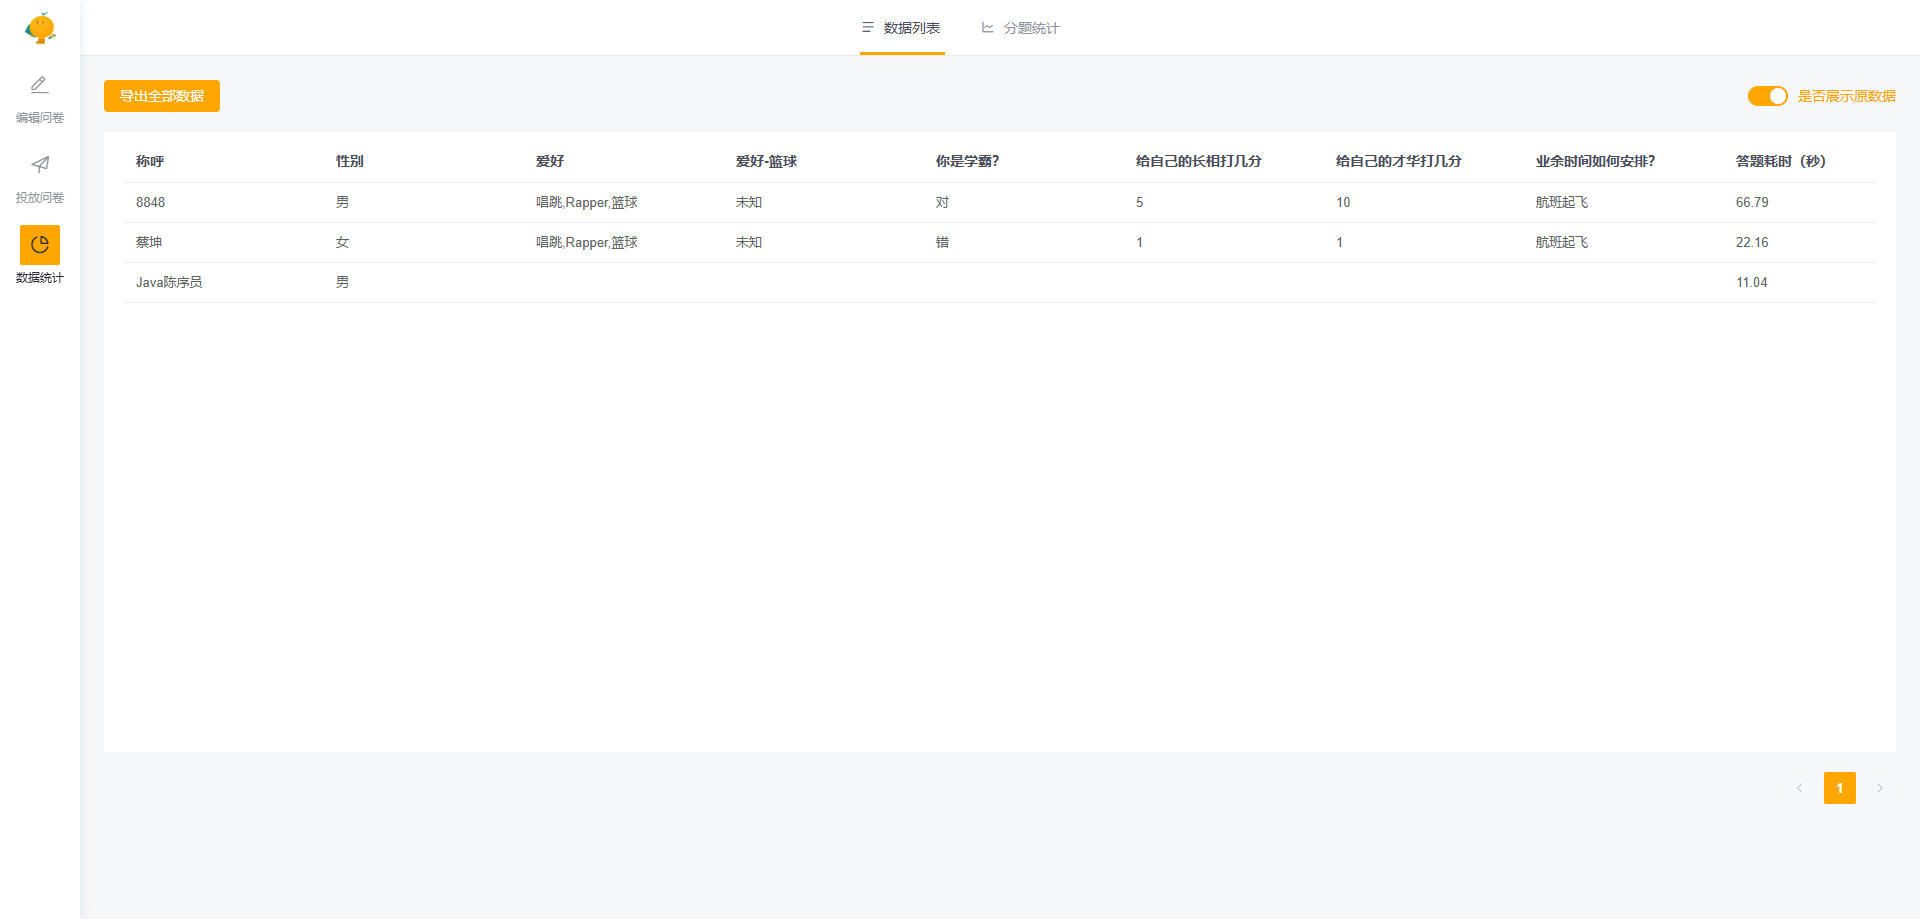Viewport: 1920px width, 919px height.
Task: Click the 数据列表 list icon
Action: click(x=868, y=28)
